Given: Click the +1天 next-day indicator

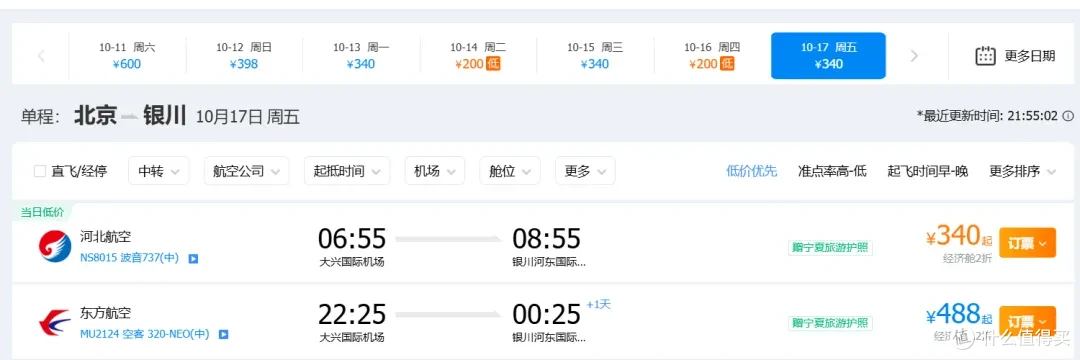Looking at the screenshot, I should click(x=599, y=304).
